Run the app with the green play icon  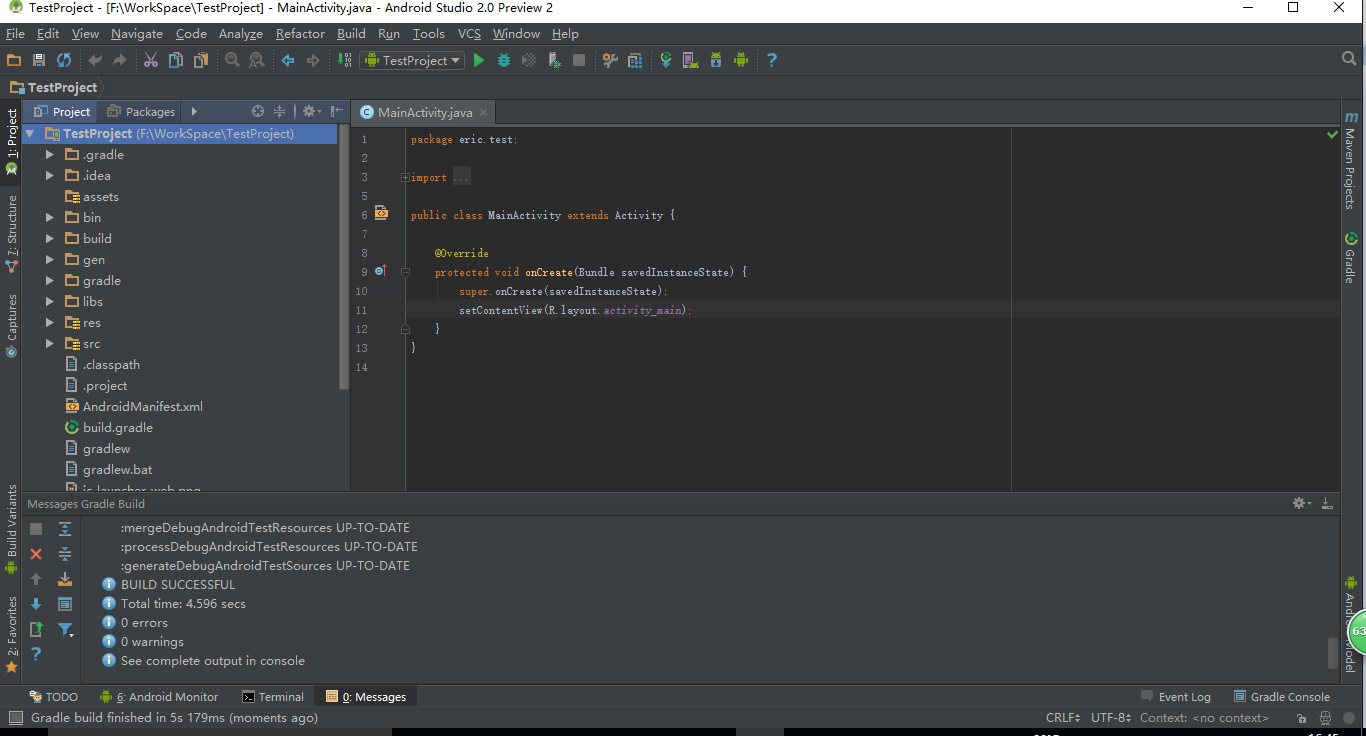click(x=479, y=60)
